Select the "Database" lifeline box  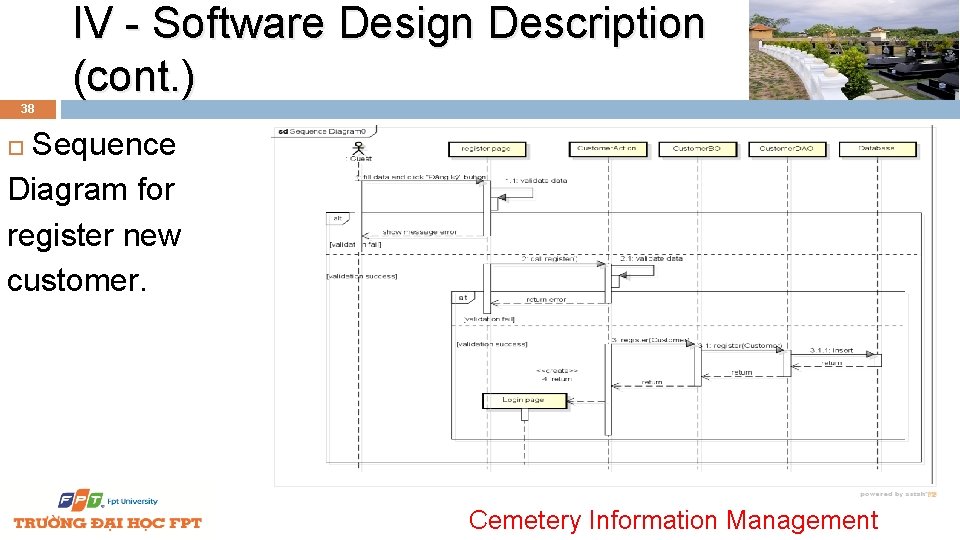[877, 149]
